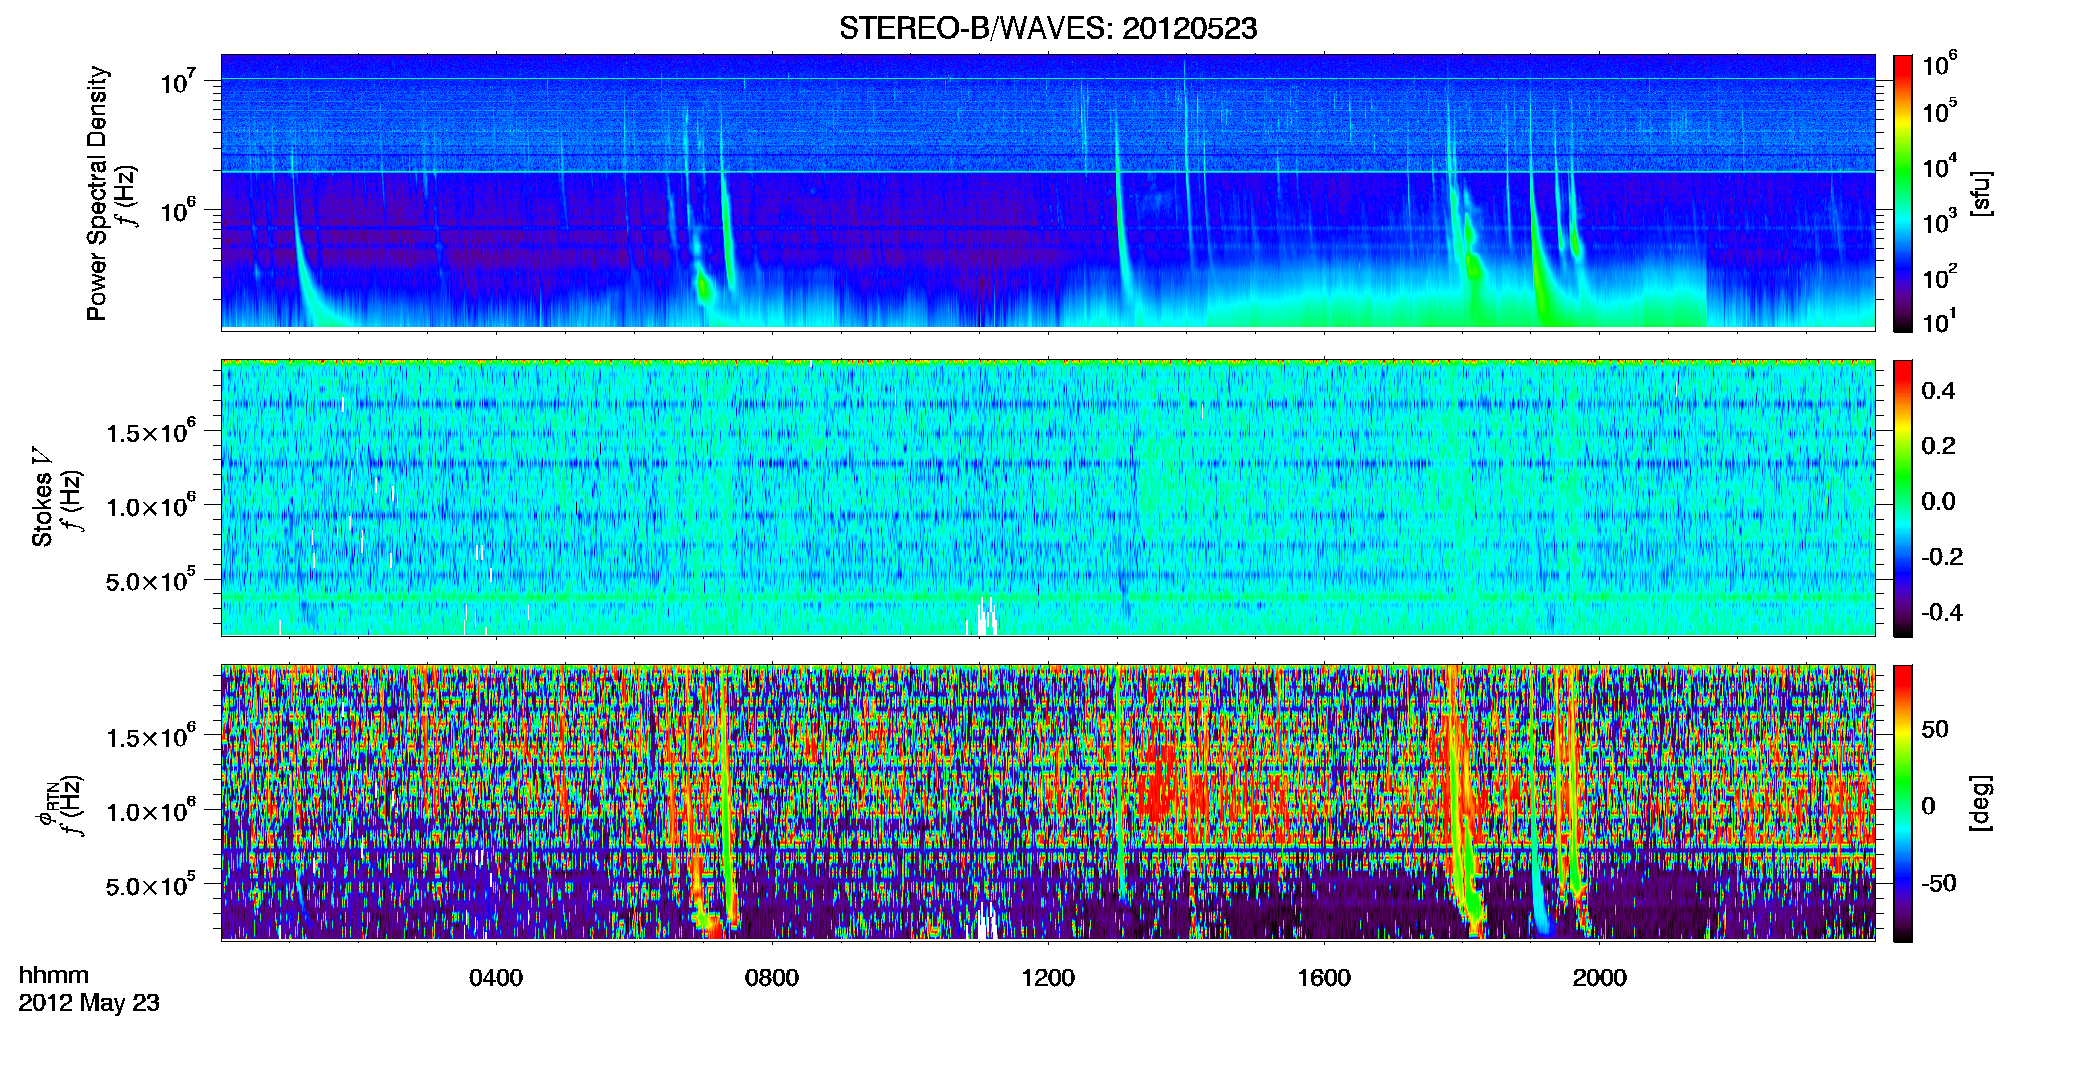Screen dimensions: 2096x1080
Task: Click the -50 value on the degrees color bar
Action: point(1938,883)
